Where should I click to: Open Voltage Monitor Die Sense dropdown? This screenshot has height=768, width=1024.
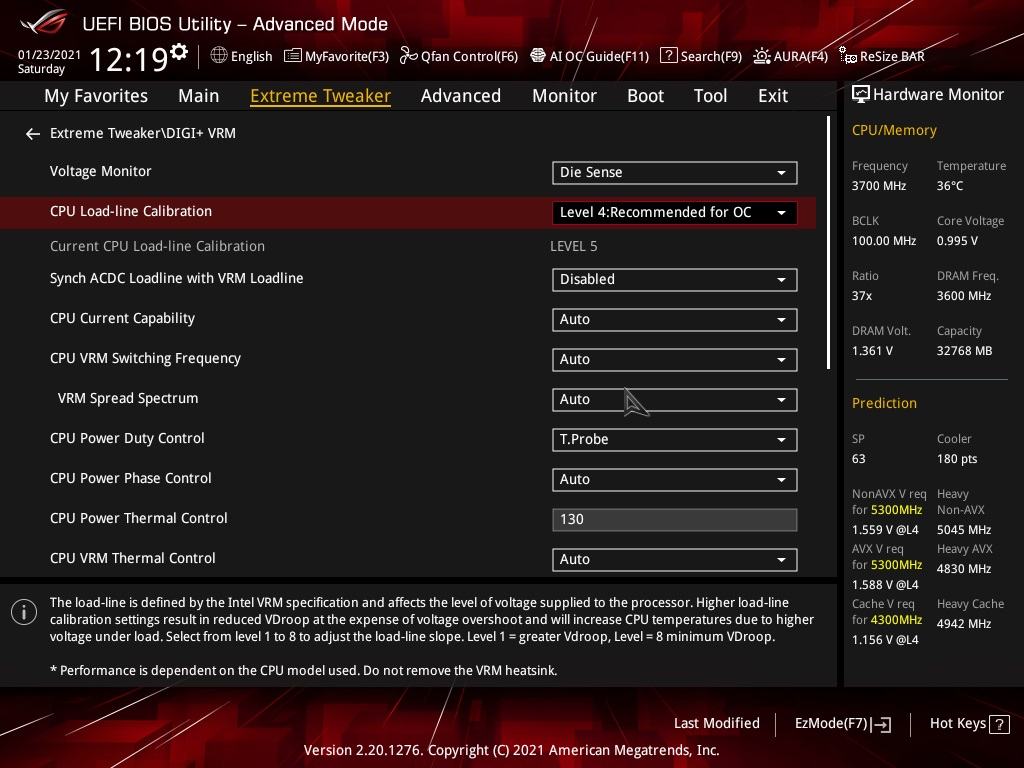coord(675,172)
